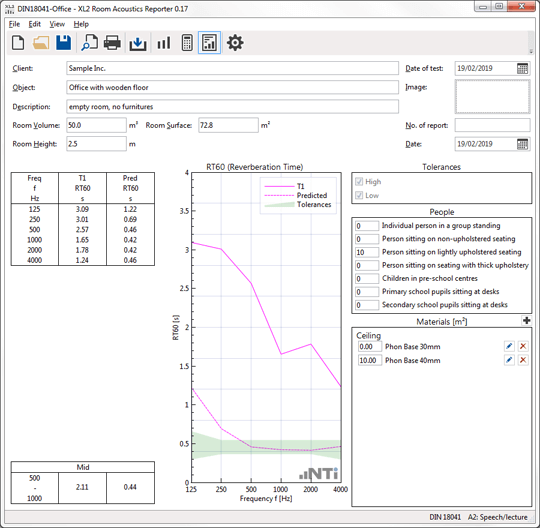
Task: Click the printer icon to print
Action: click(x=112, y=43)
